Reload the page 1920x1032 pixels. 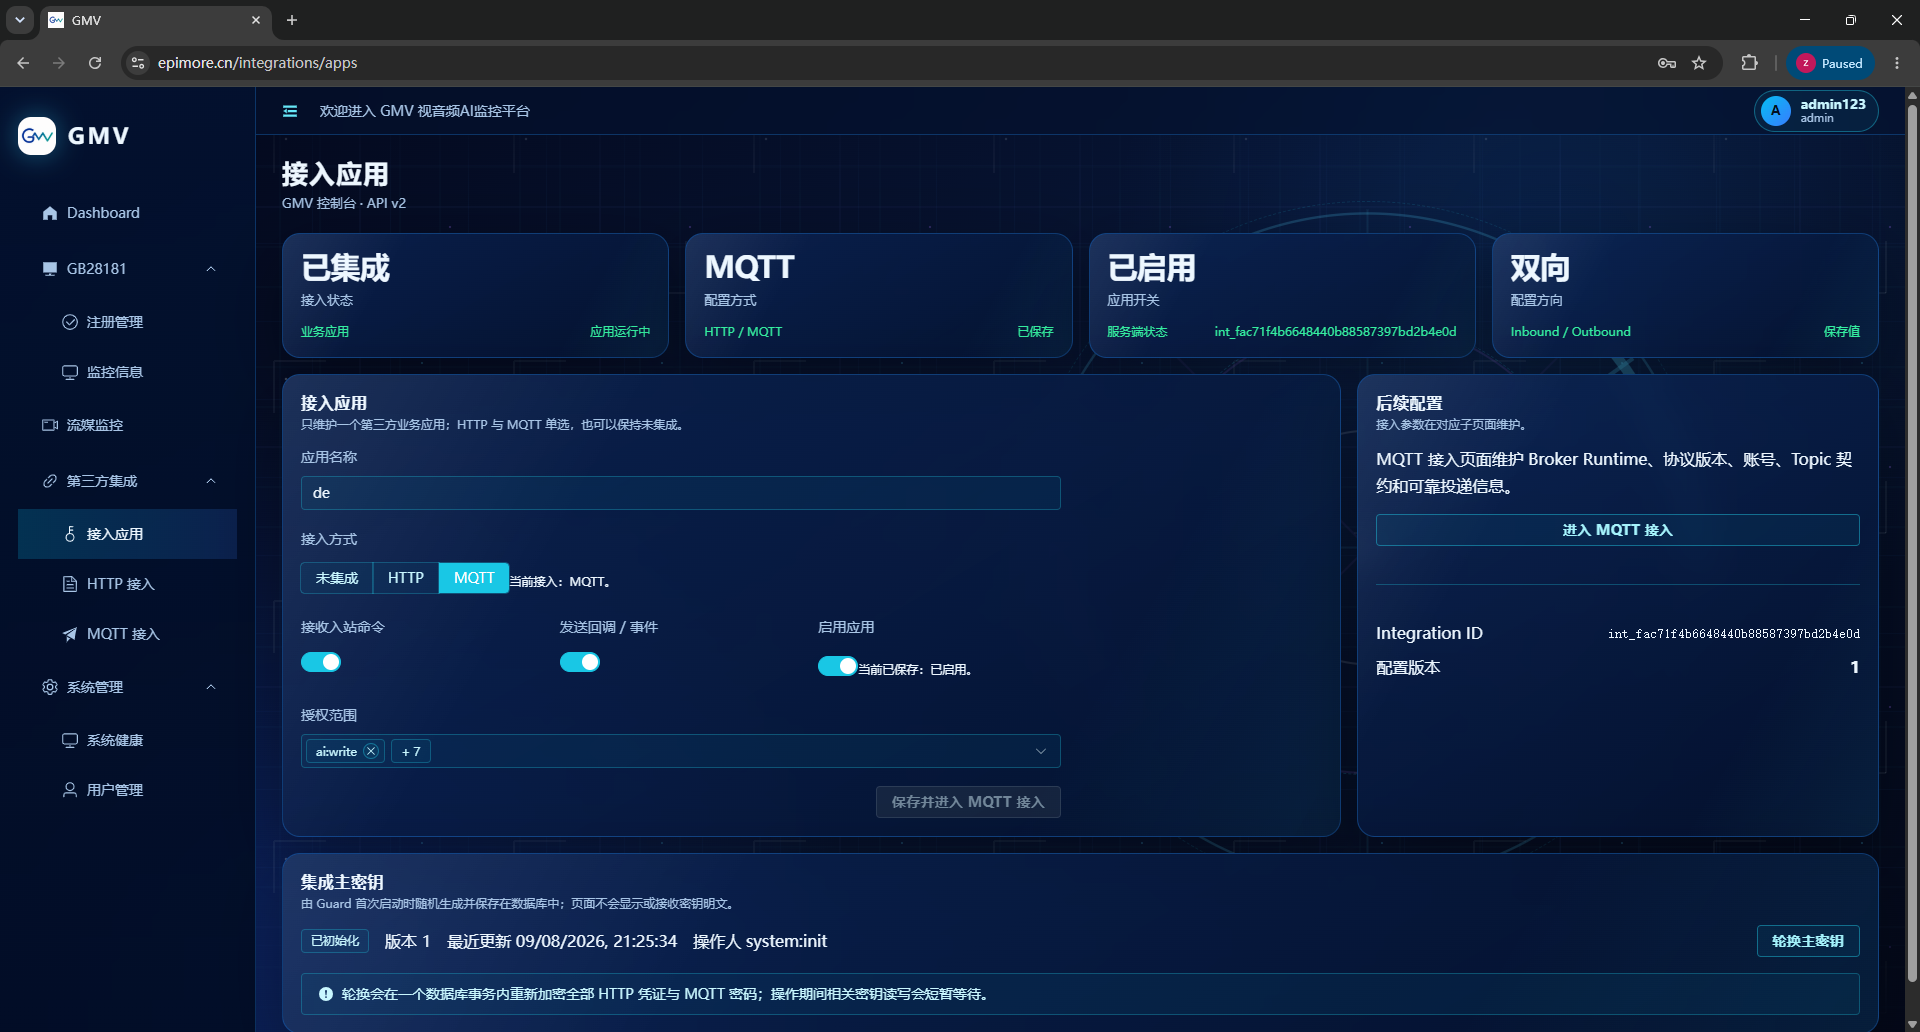95,63
